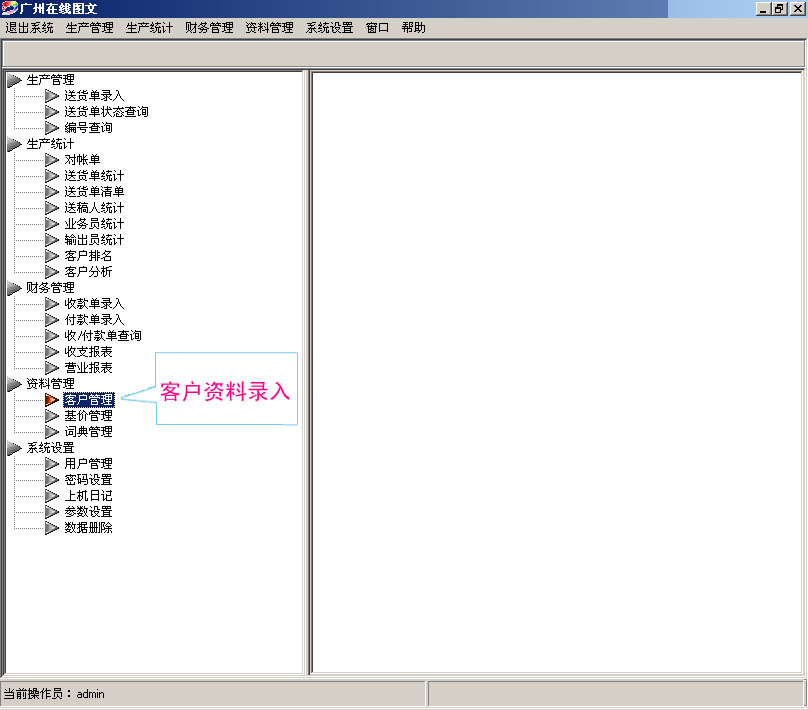Click arrow icon beside 送货单状态查询
This screenshot has height=710, width=808.
52,112
